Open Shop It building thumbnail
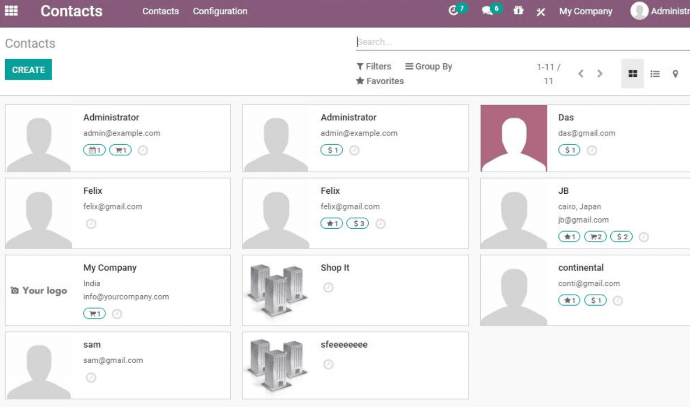The height and width of the screenshot is (407, 690). pos(276,290)
